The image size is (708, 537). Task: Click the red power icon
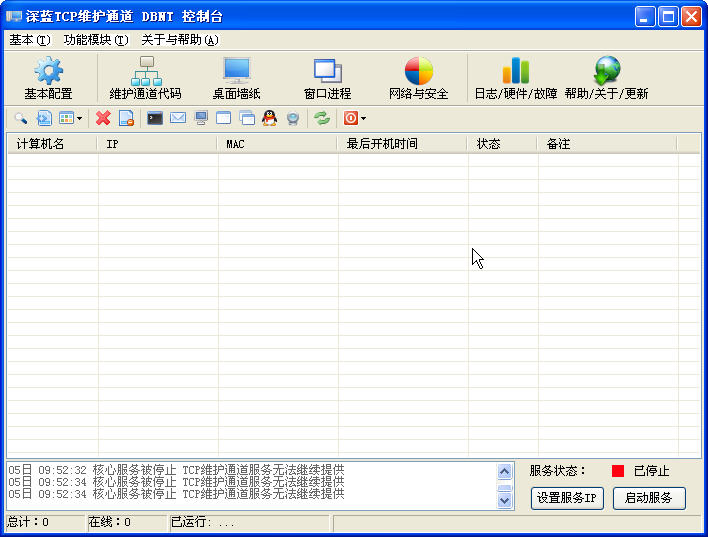pyautogui.click(x=350, y=118)
